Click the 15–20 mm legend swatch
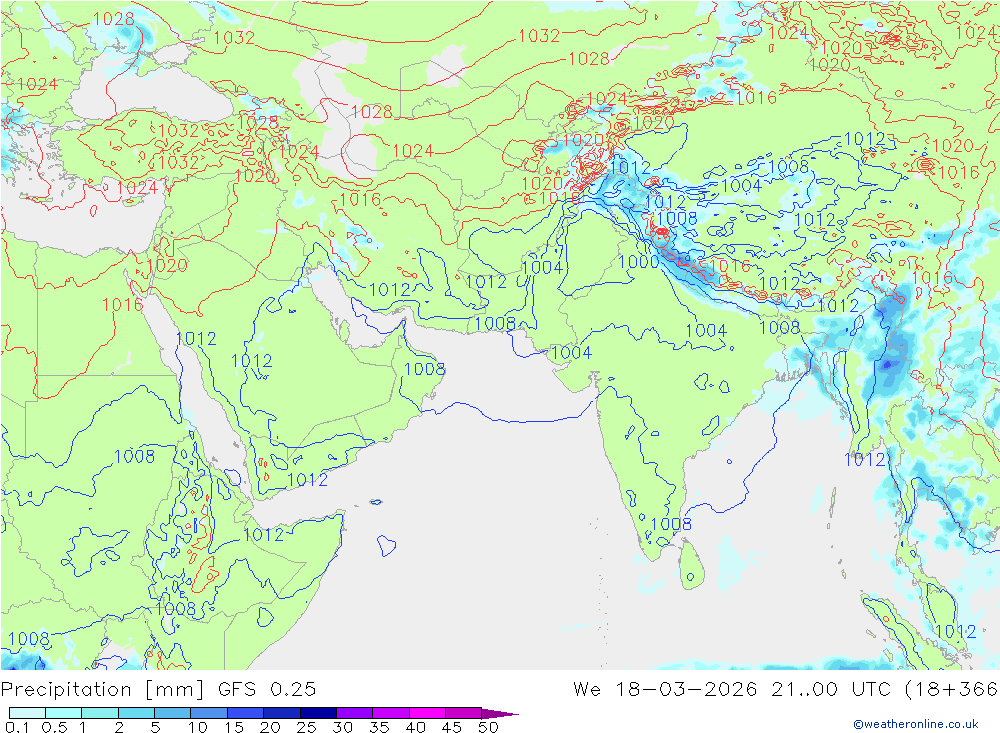Viewport: 1000px width, 733px height. [x=246, y=713]
